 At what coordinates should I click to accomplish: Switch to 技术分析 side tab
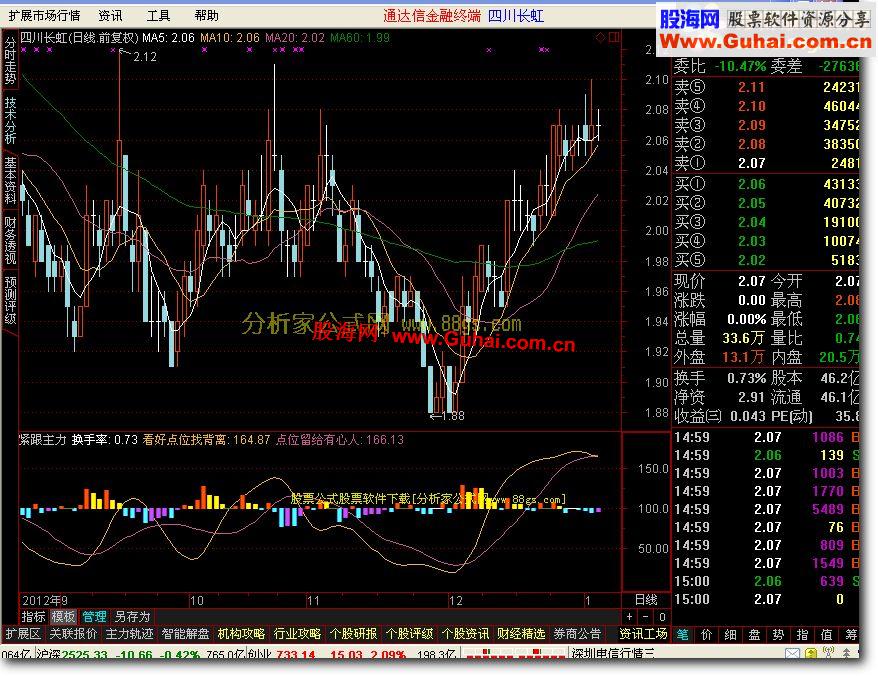[x=10, y=120]
